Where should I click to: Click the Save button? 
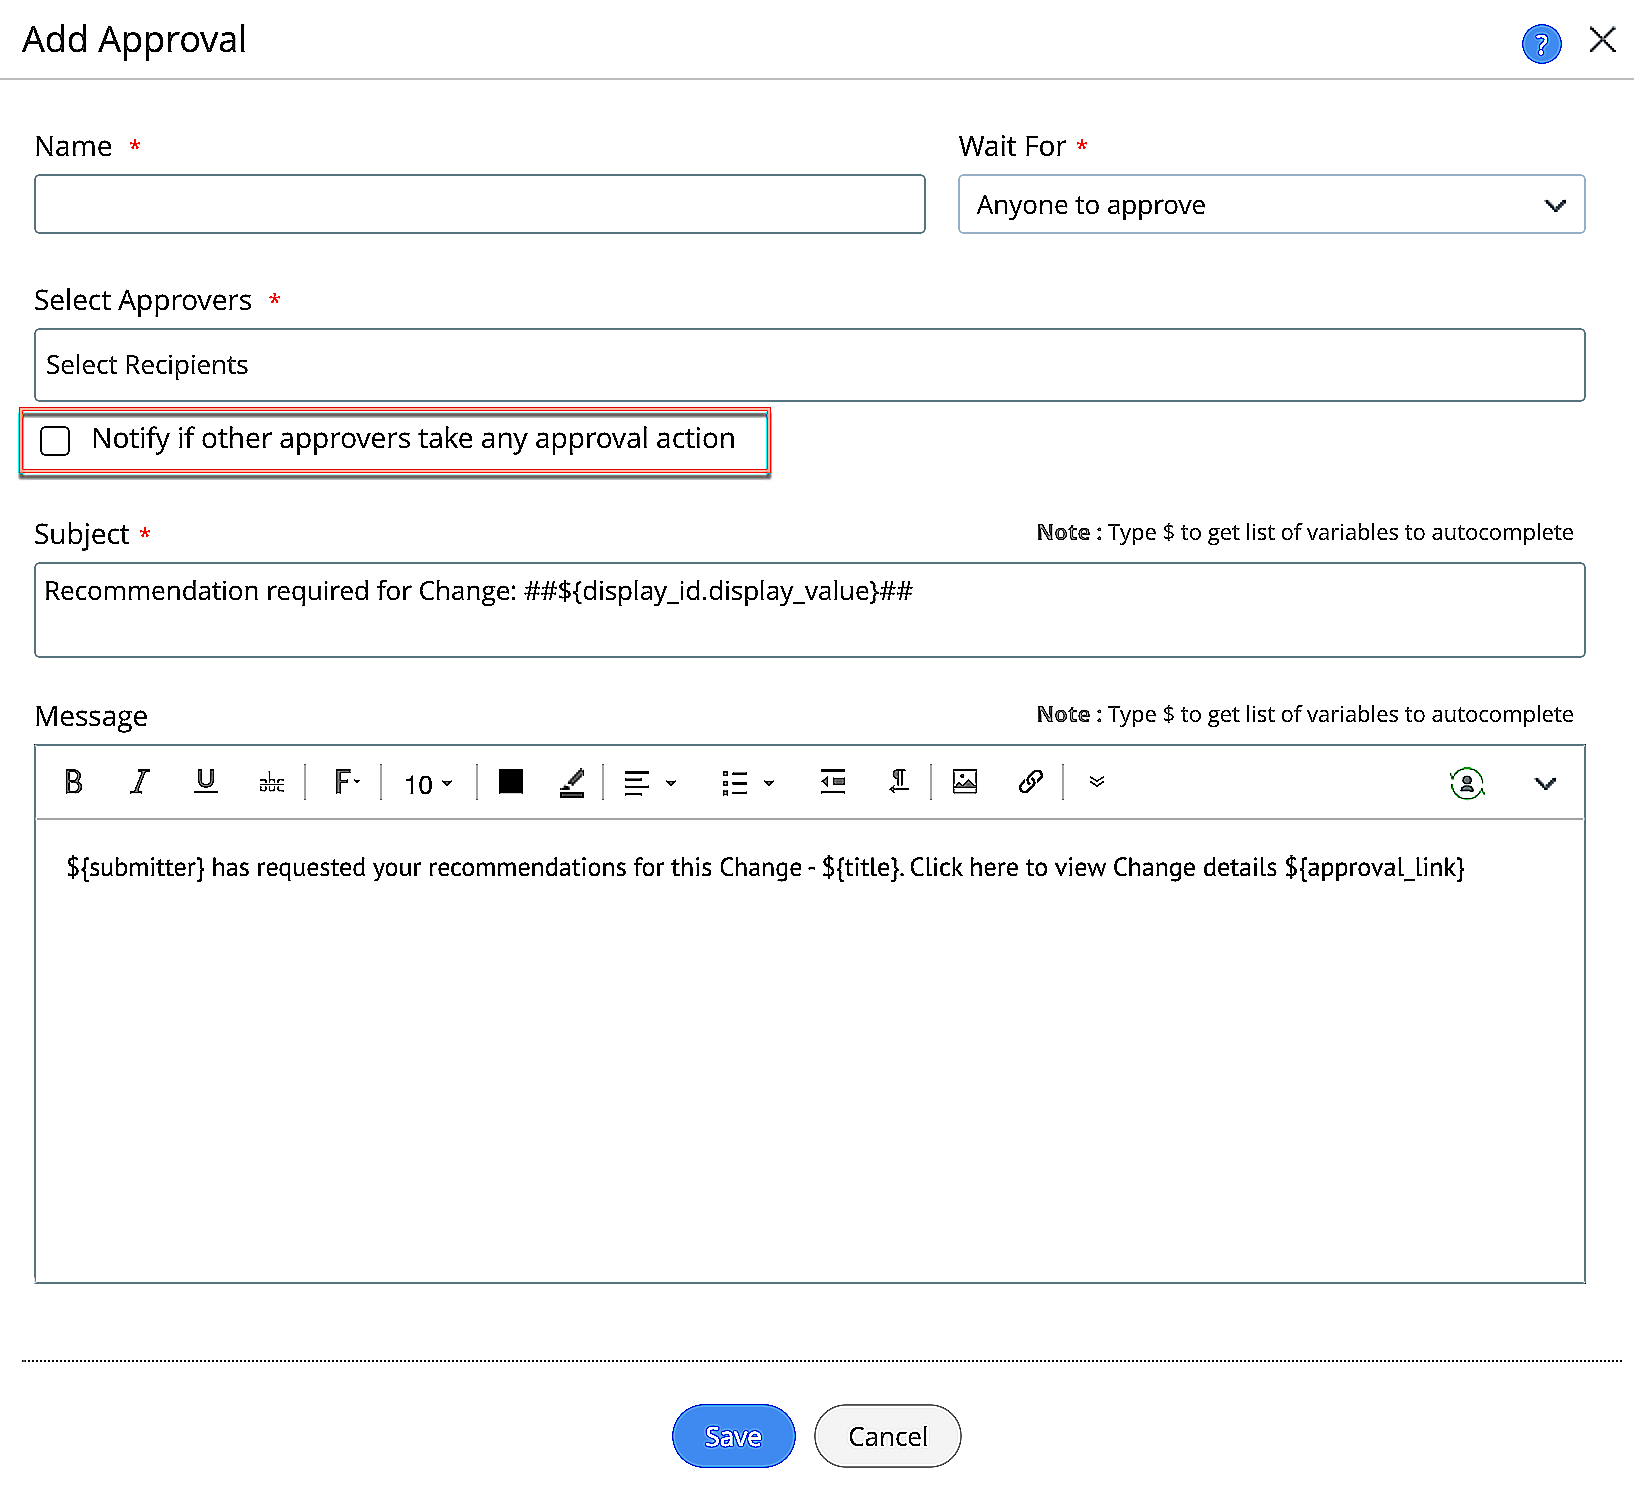733,1436
